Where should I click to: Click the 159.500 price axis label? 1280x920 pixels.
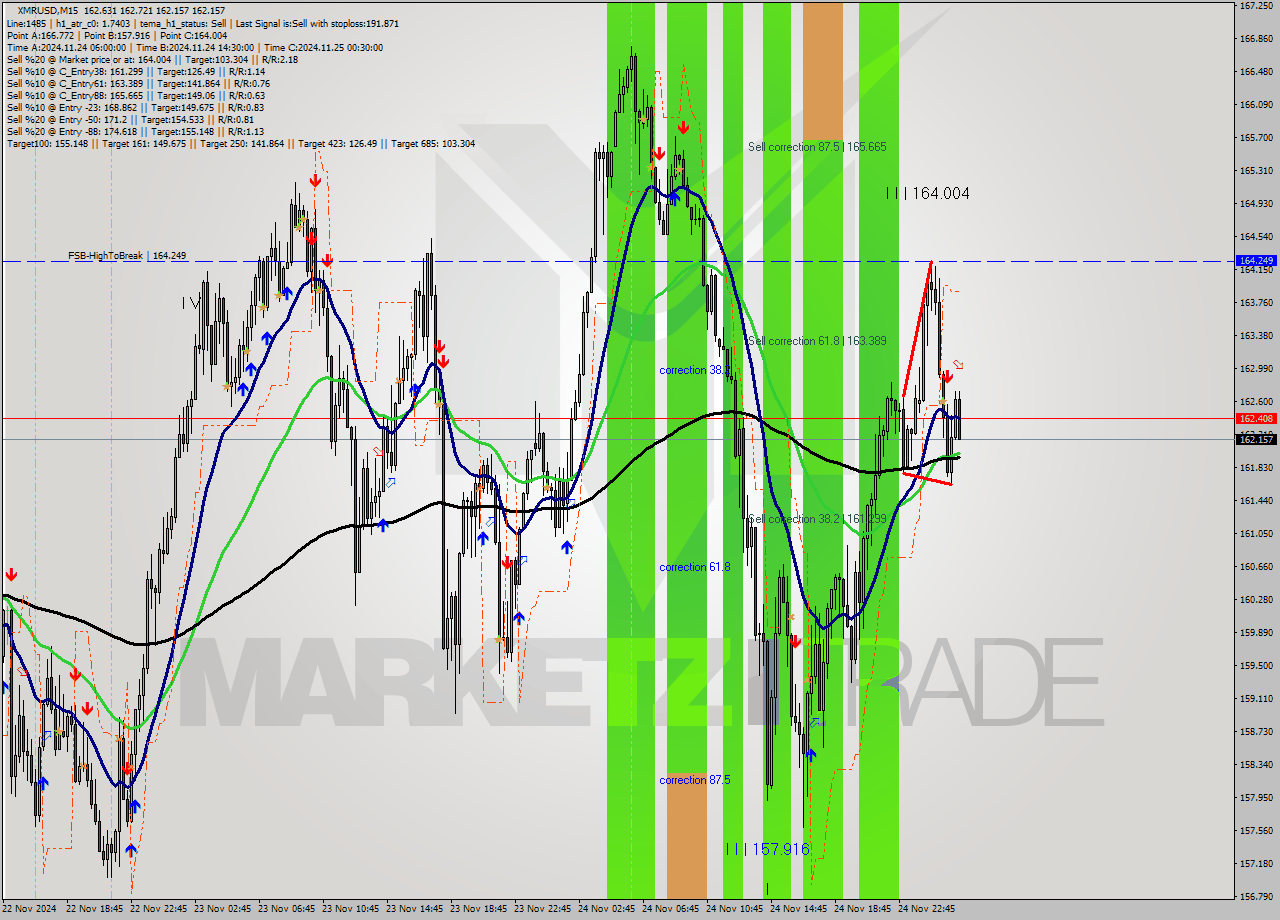click(x=1256, y=666)
